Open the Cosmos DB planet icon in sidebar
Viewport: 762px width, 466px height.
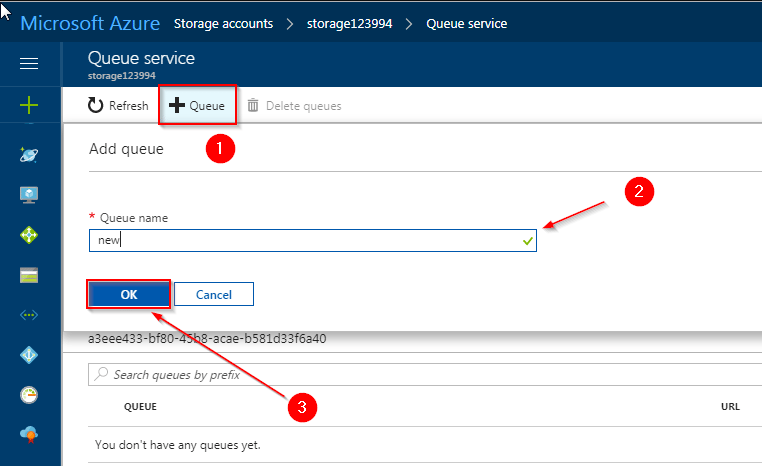(29, 155)
